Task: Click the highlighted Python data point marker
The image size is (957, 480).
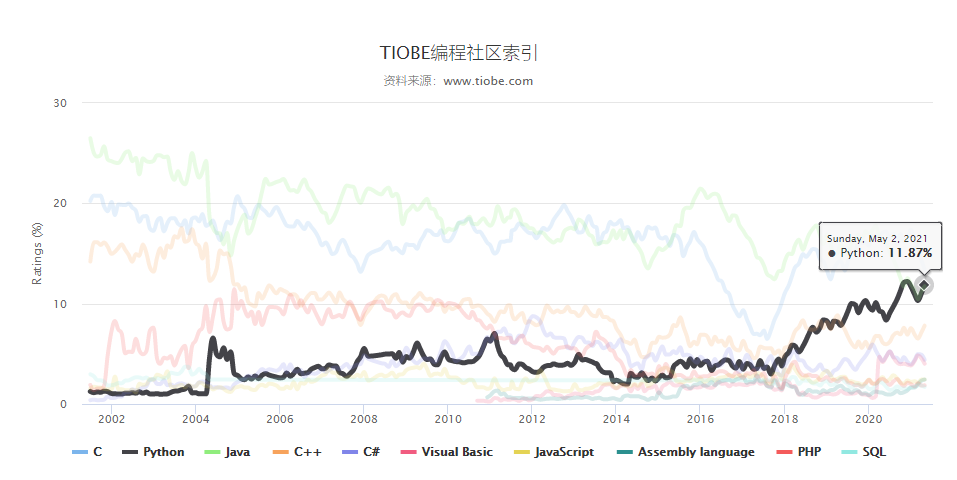Action: point(924,285)
